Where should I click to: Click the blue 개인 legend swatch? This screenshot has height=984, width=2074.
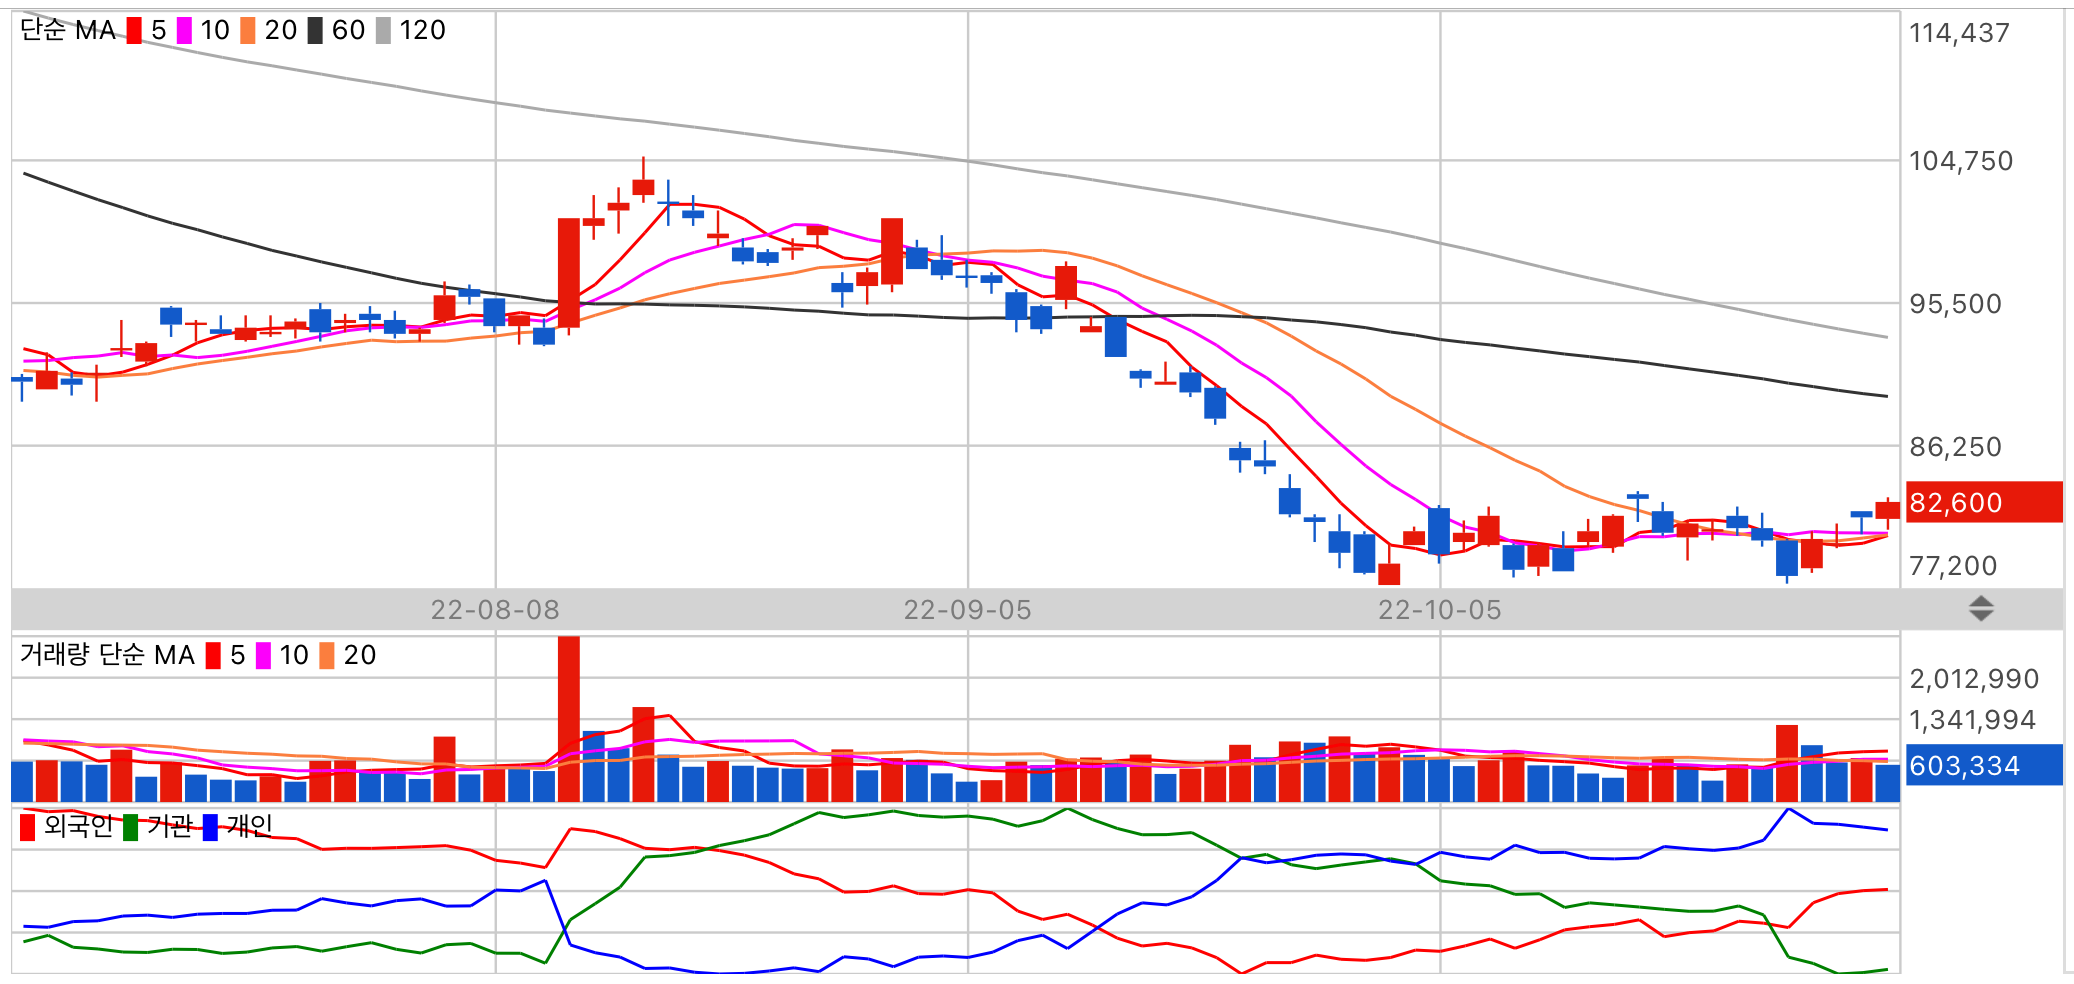(210, 827)
